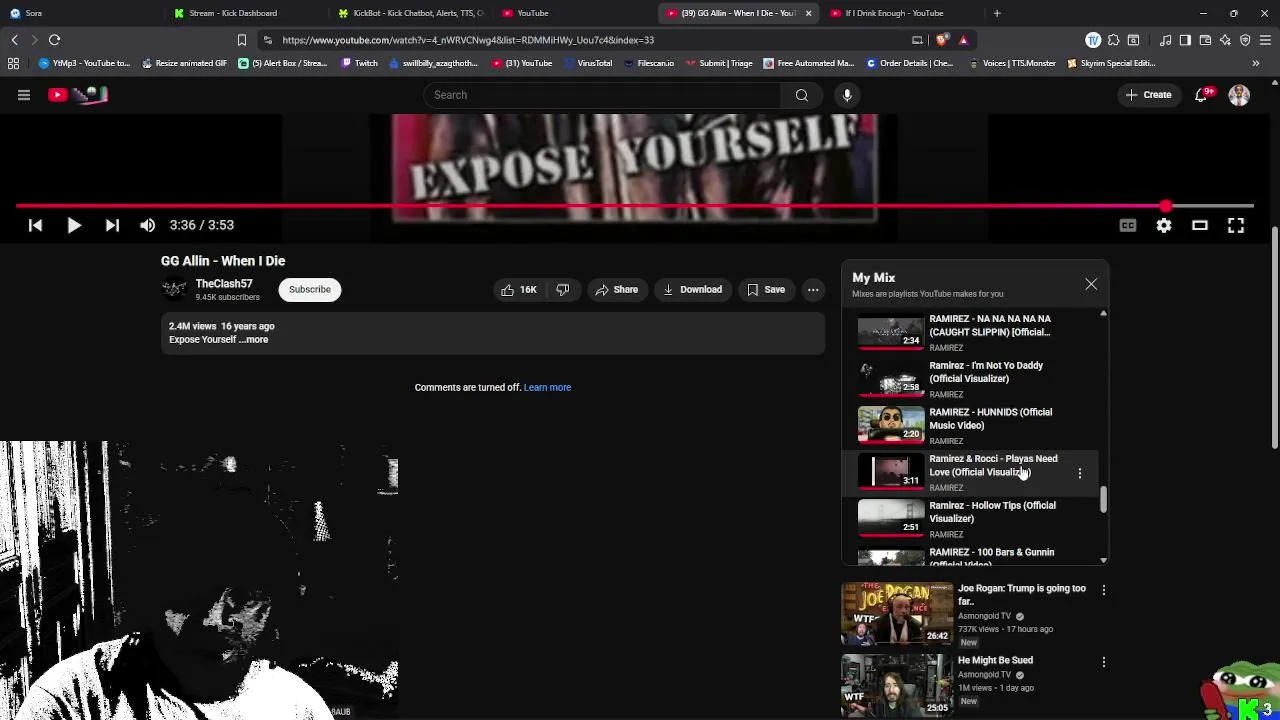Open options for He Might Be Sued video
This screenshot has height=720, width=1280.
click(1104, 662)
